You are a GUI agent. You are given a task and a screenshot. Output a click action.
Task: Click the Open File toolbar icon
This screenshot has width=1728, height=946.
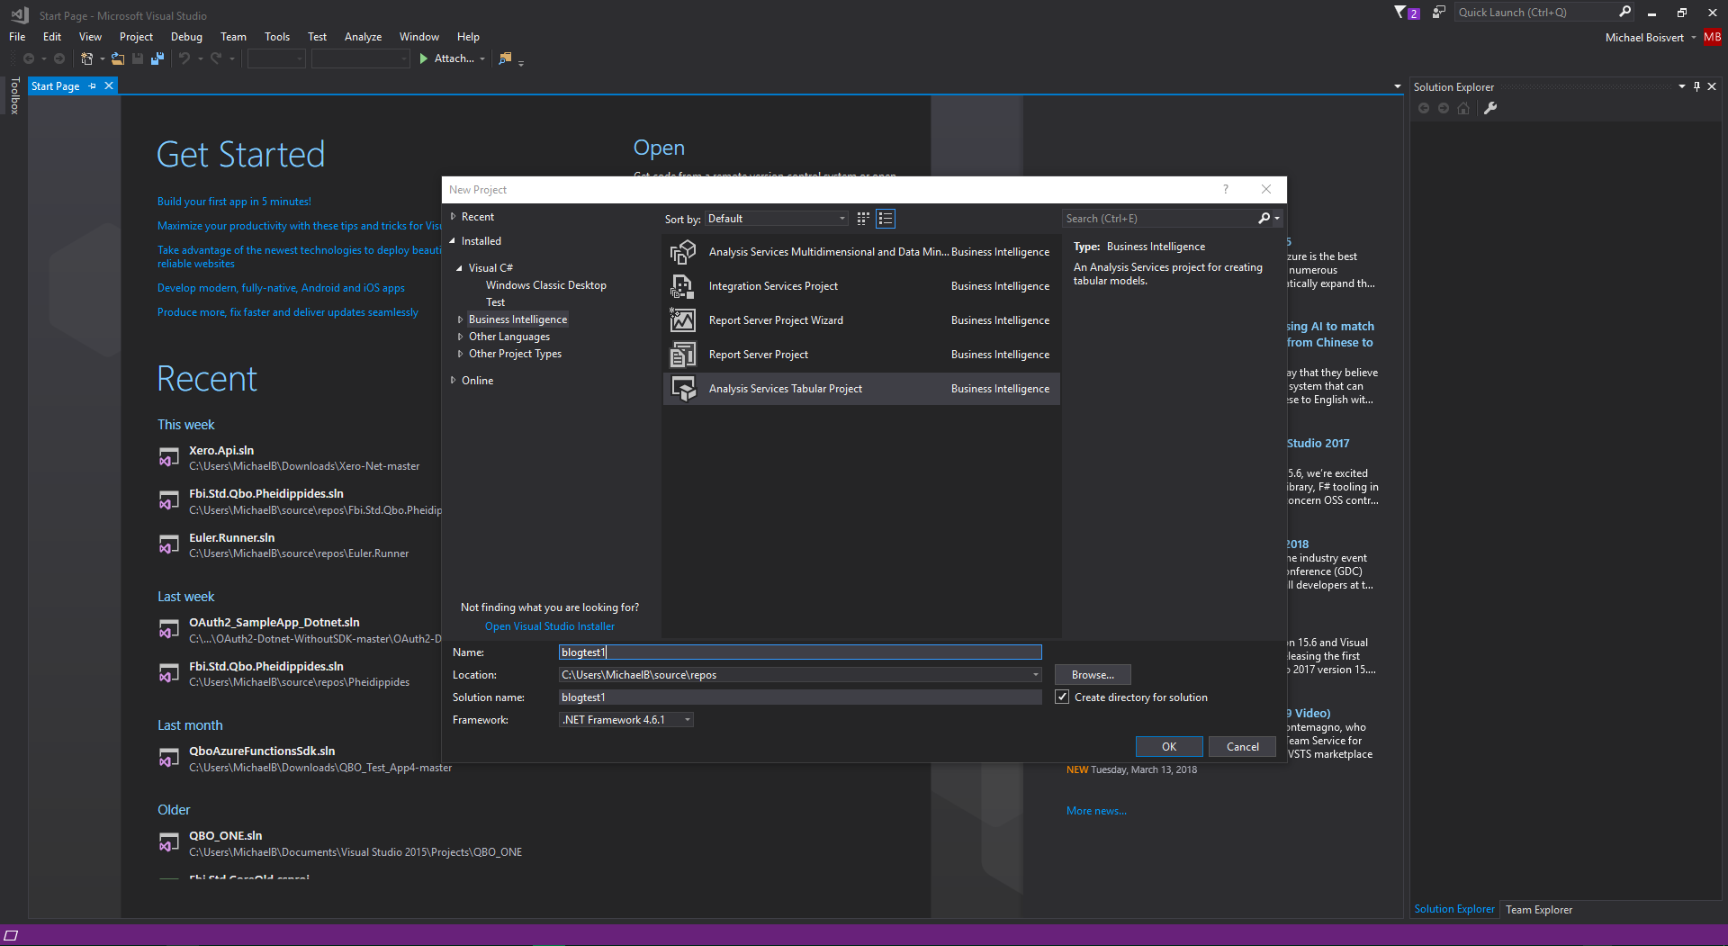(118, 59)
